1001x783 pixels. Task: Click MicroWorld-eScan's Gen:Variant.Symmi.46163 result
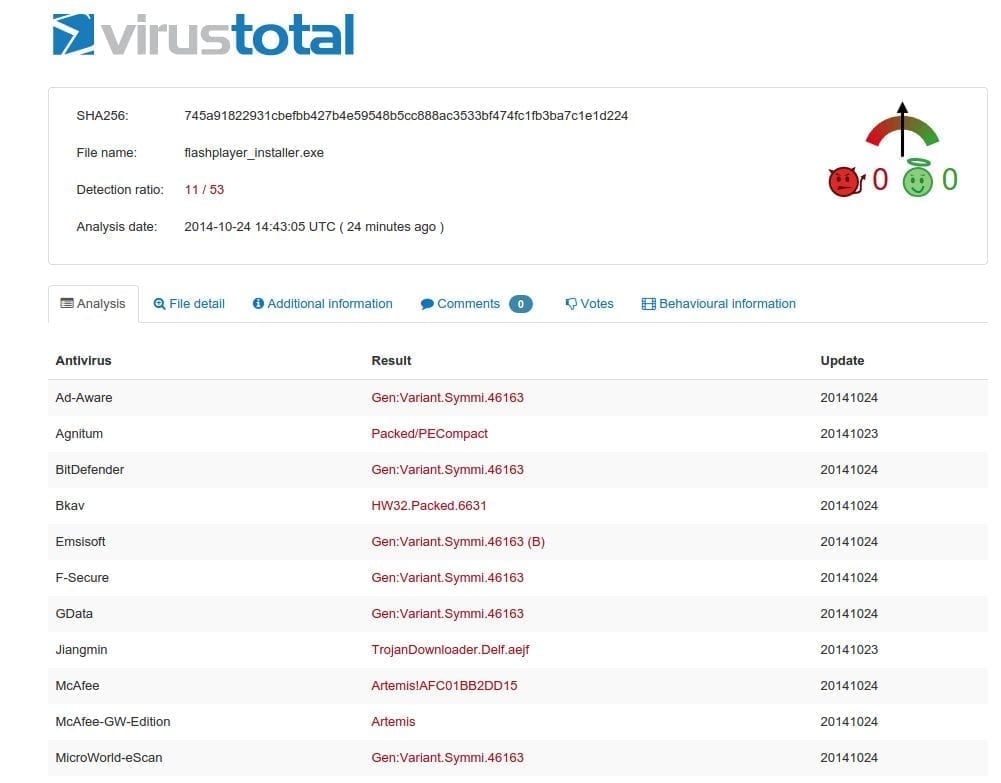tap(448, 757)
